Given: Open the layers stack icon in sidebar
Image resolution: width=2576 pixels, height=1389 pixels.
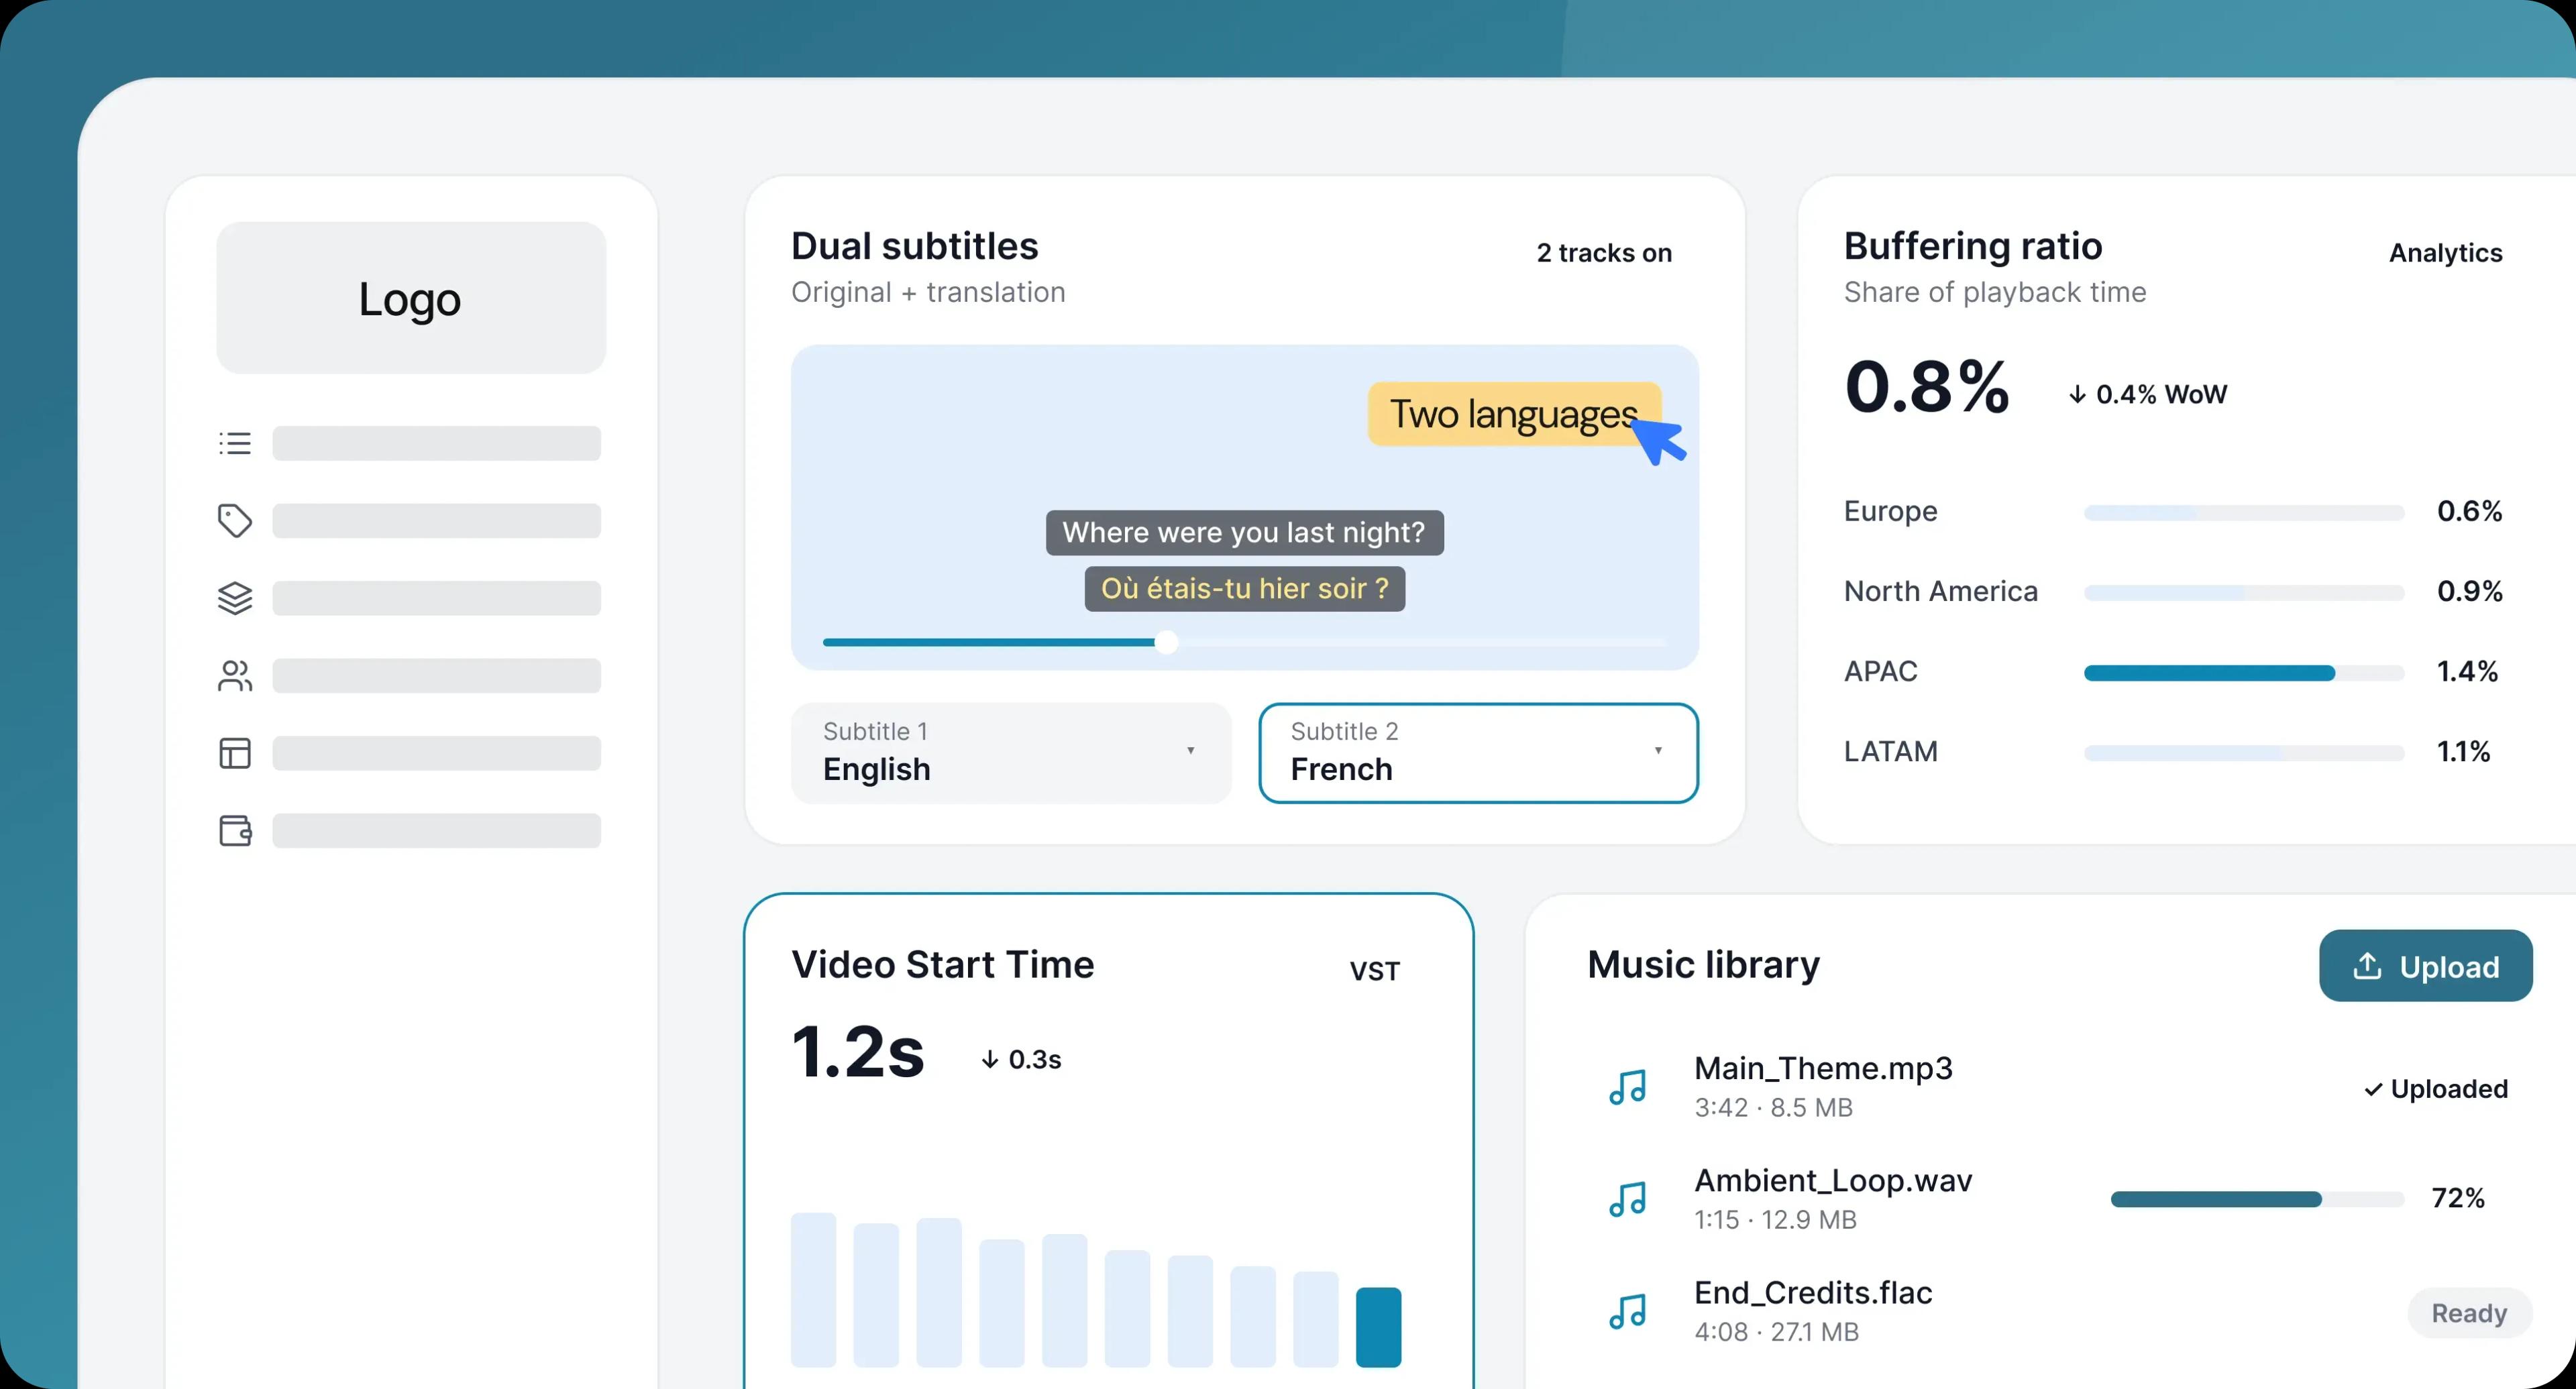Looking at the screenshot, I should (x=235, y=598).
